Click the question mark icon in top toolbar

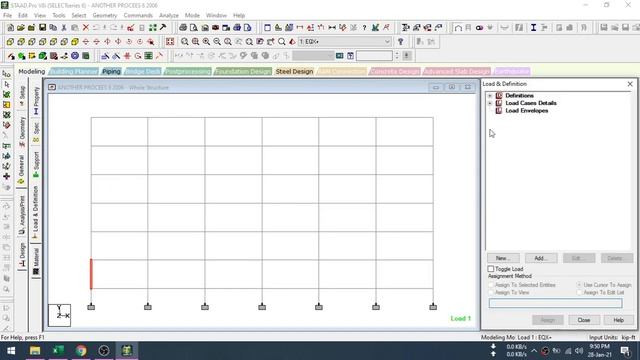[x=364, y=28]
